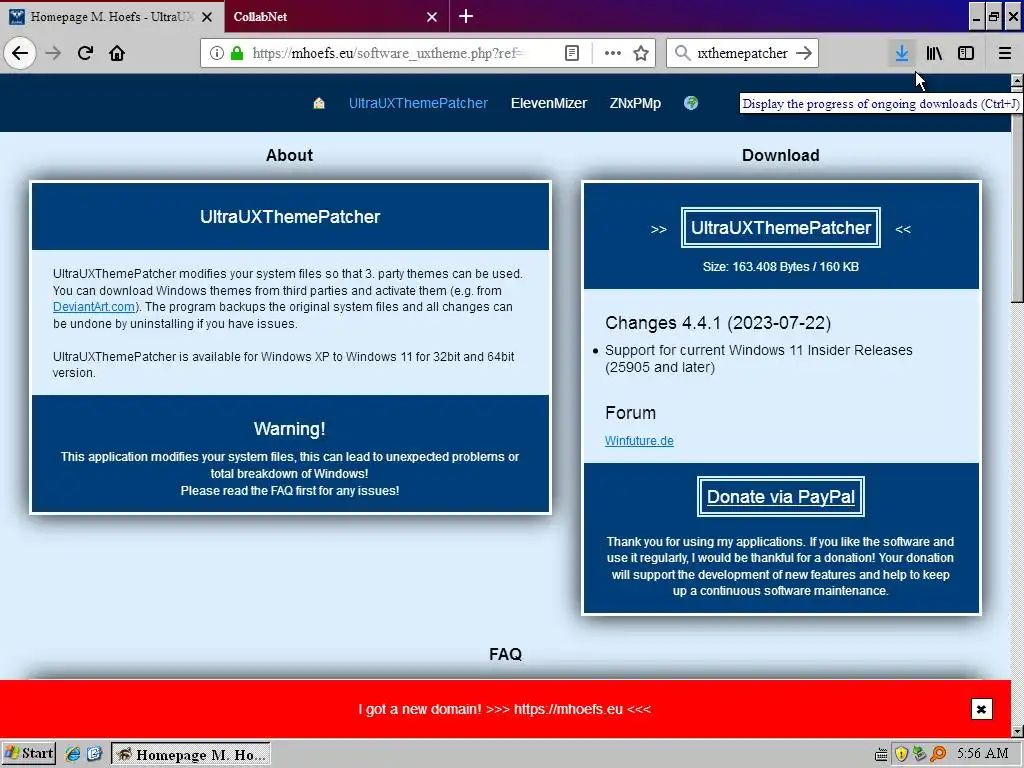Screen dimensions: 1024x768
Task: Open the ElevenMizer navigation item
Action: pyautogui.click(x=549, y=103)
